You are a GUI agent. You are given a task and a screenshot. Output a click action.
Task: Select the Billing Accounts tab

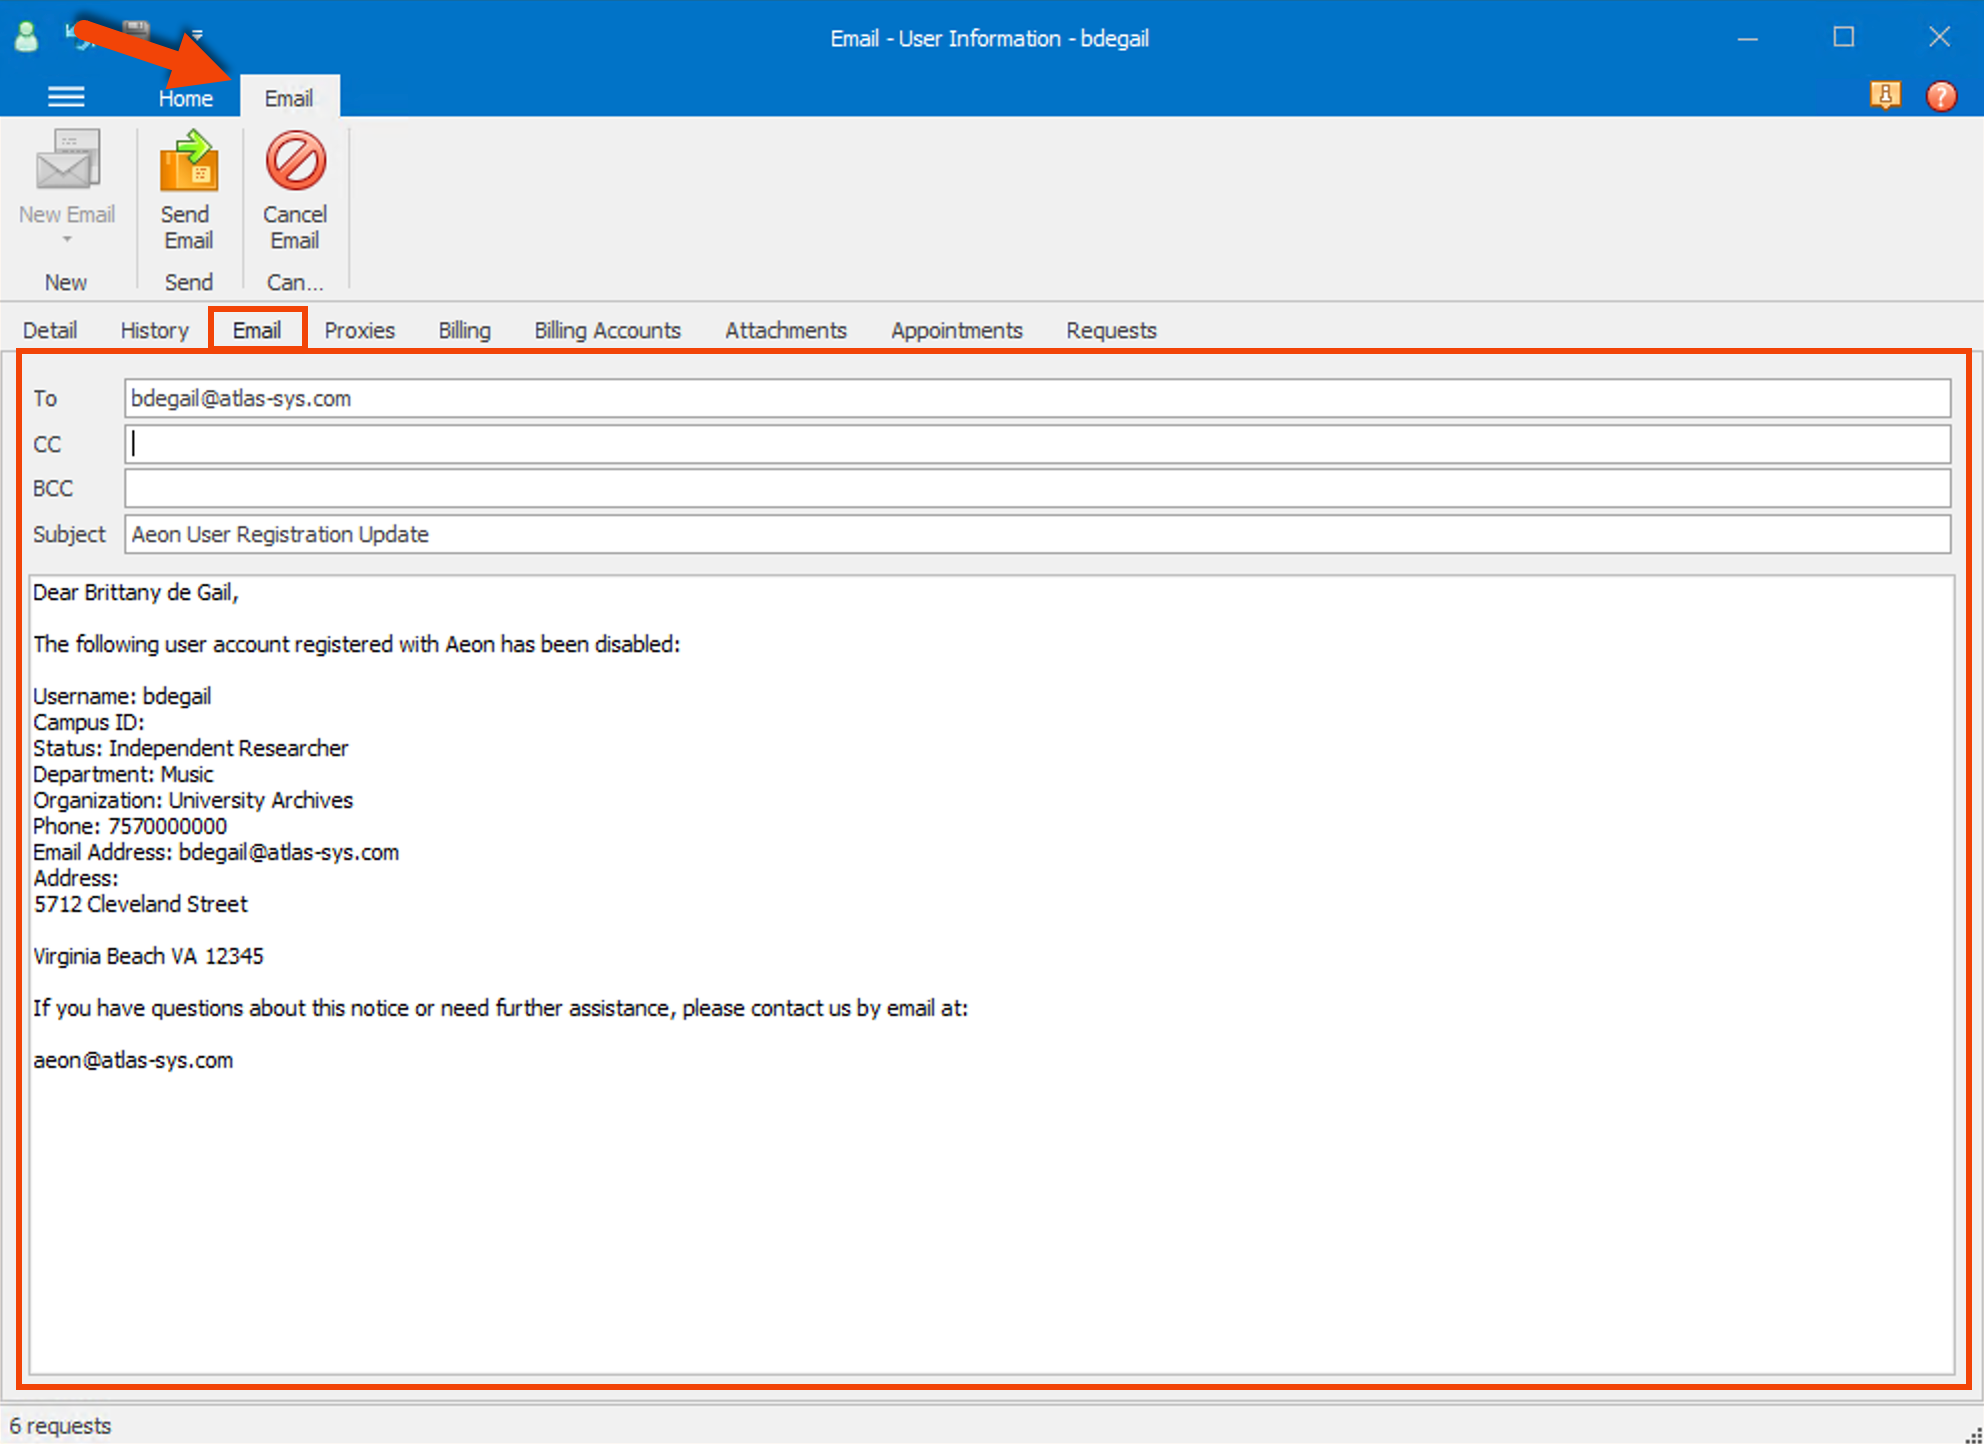(607, 330)
